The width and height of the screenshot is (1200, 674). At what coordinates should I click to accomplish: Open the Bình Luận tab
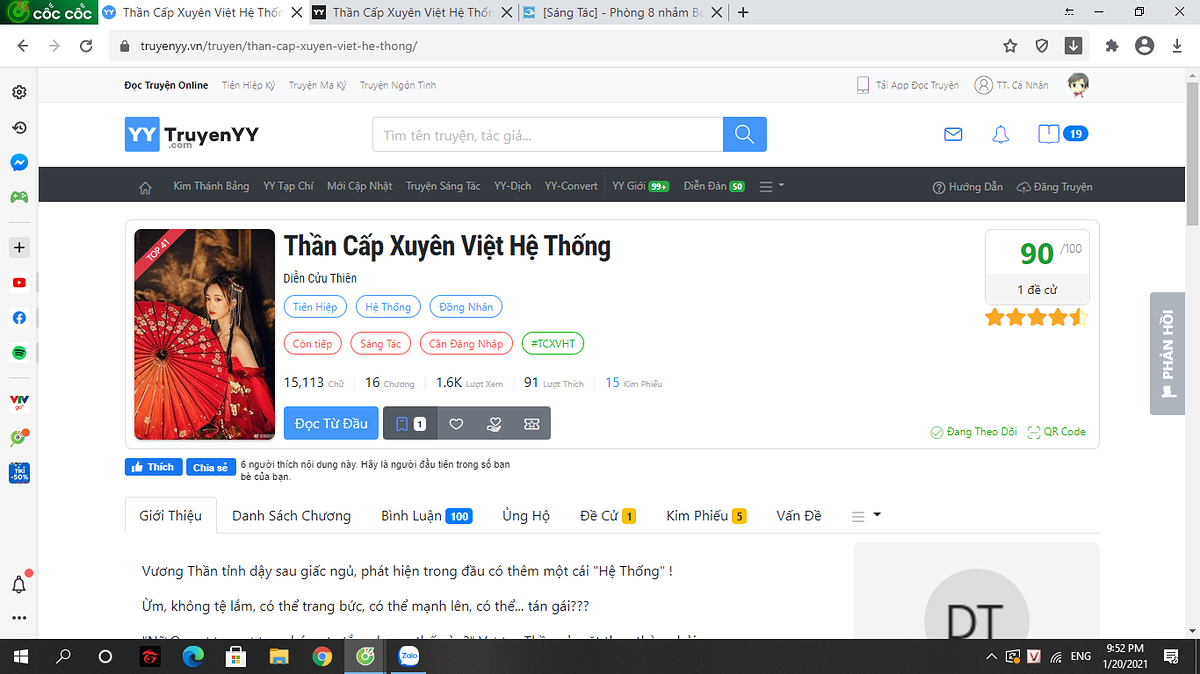click(x=426, y=516)
